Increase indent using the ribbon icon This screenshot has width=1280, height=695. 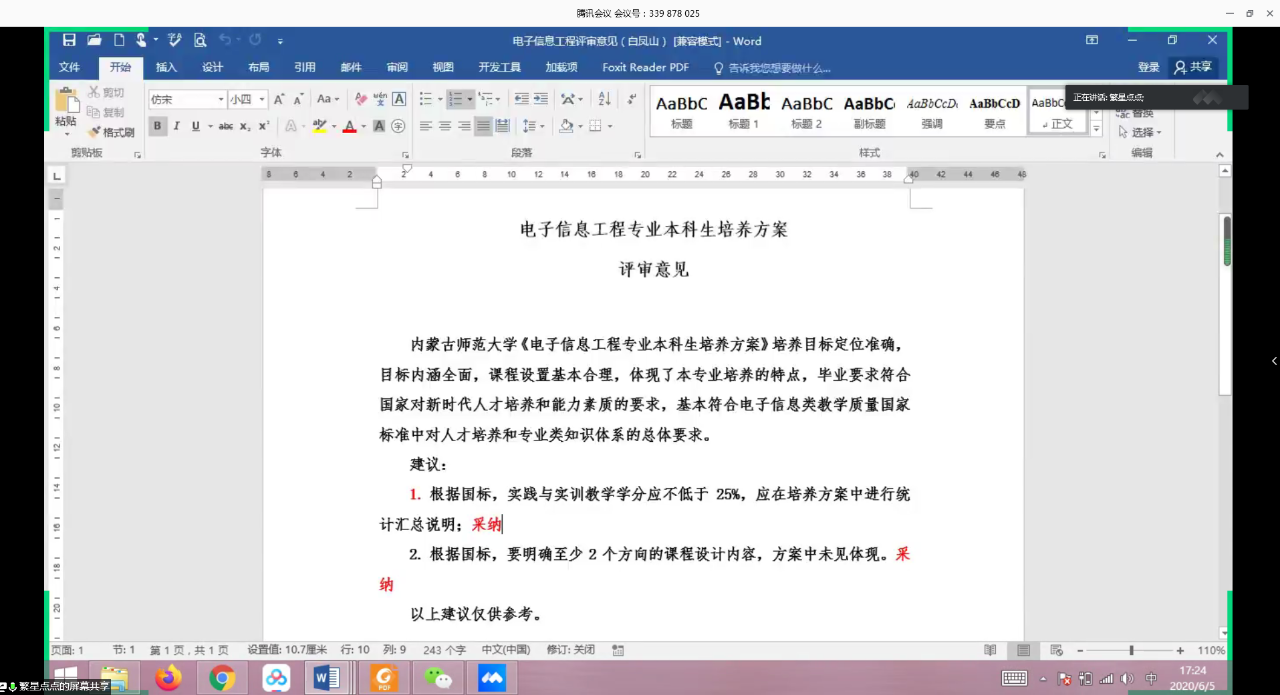click(541, 99)
